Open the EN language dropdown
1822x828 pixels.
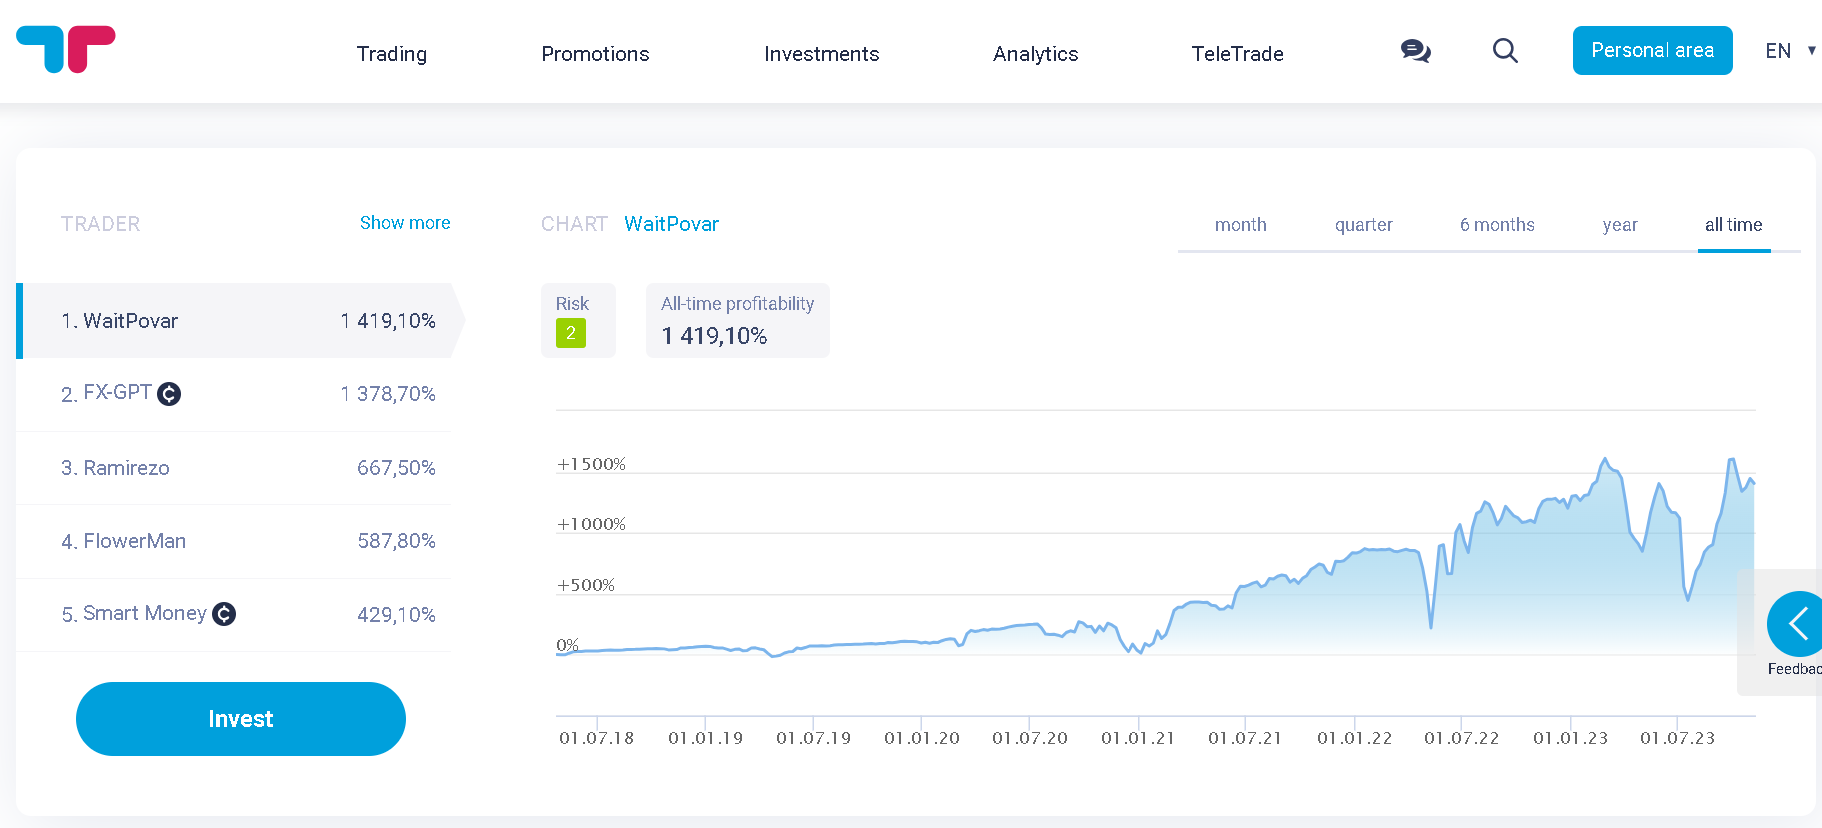coord(1790,51)
